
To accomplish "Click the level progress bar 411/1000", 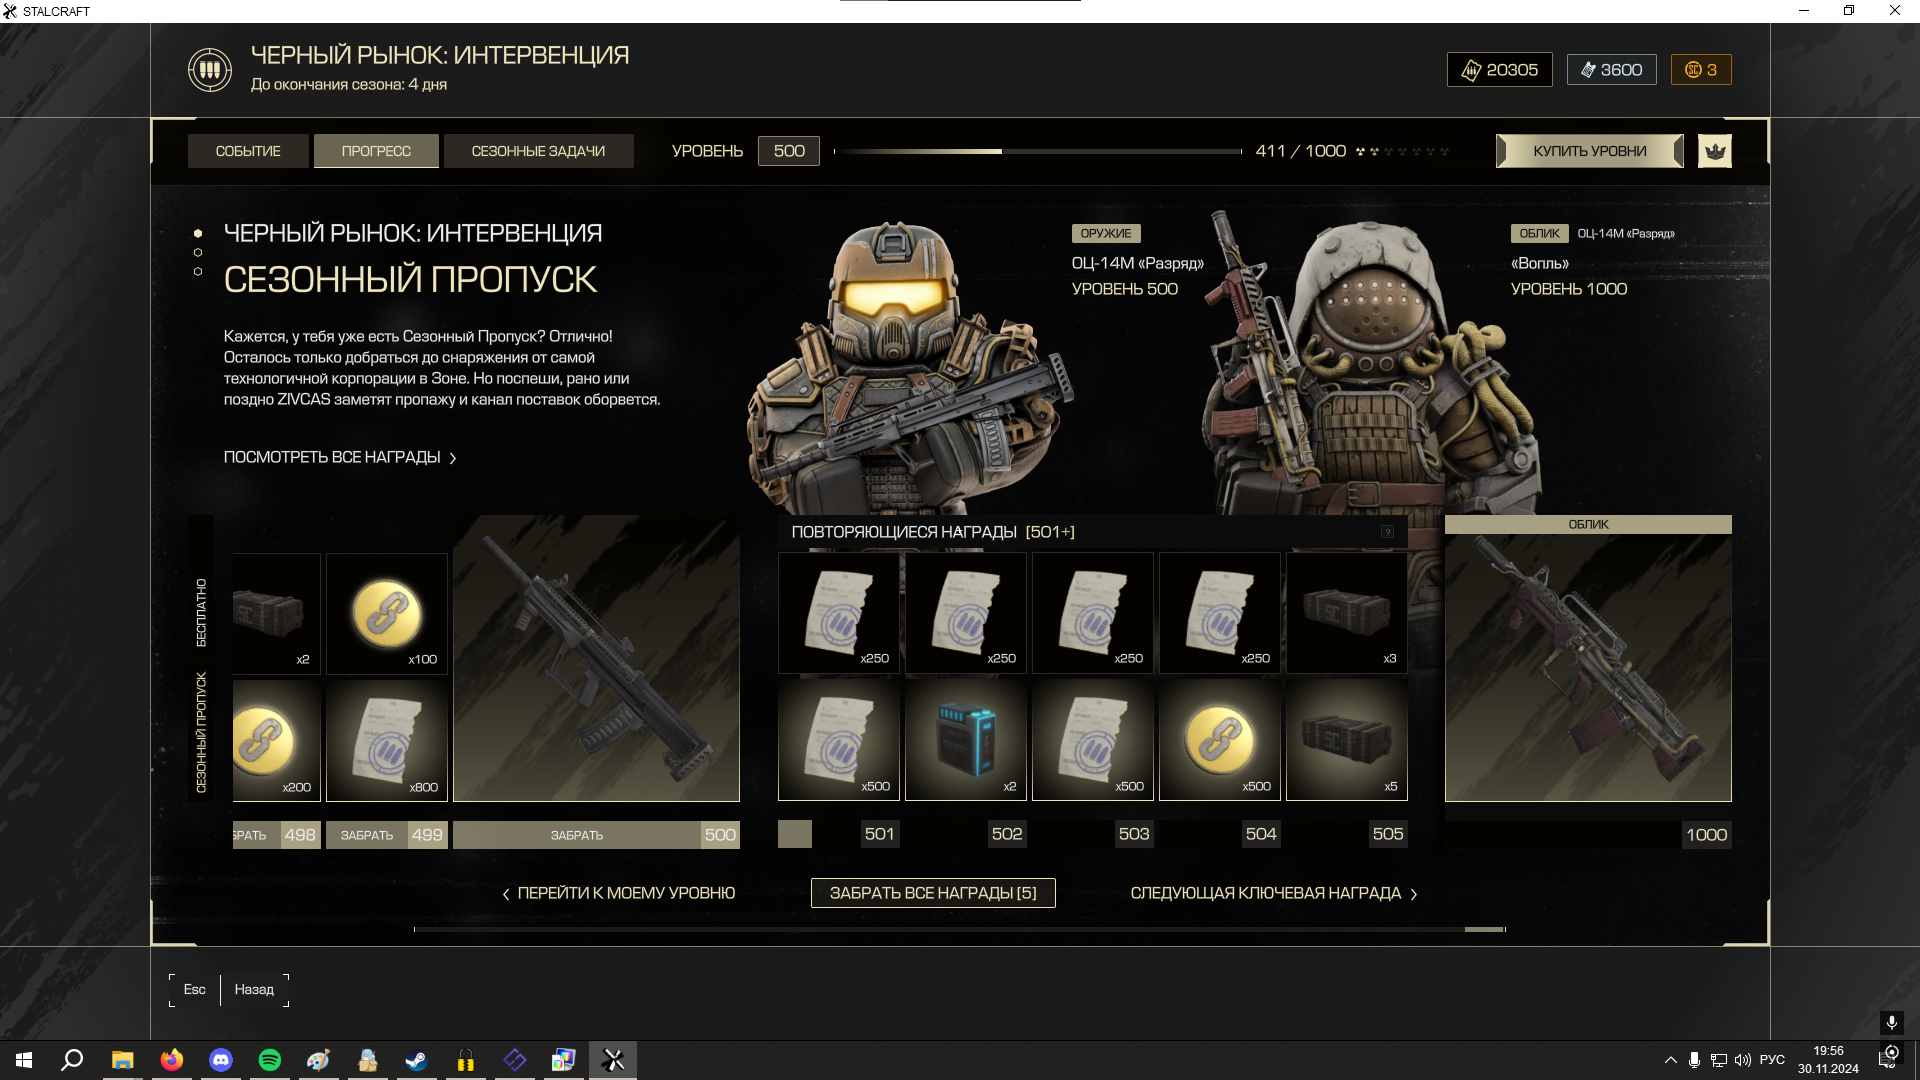I will point(1038,151).
